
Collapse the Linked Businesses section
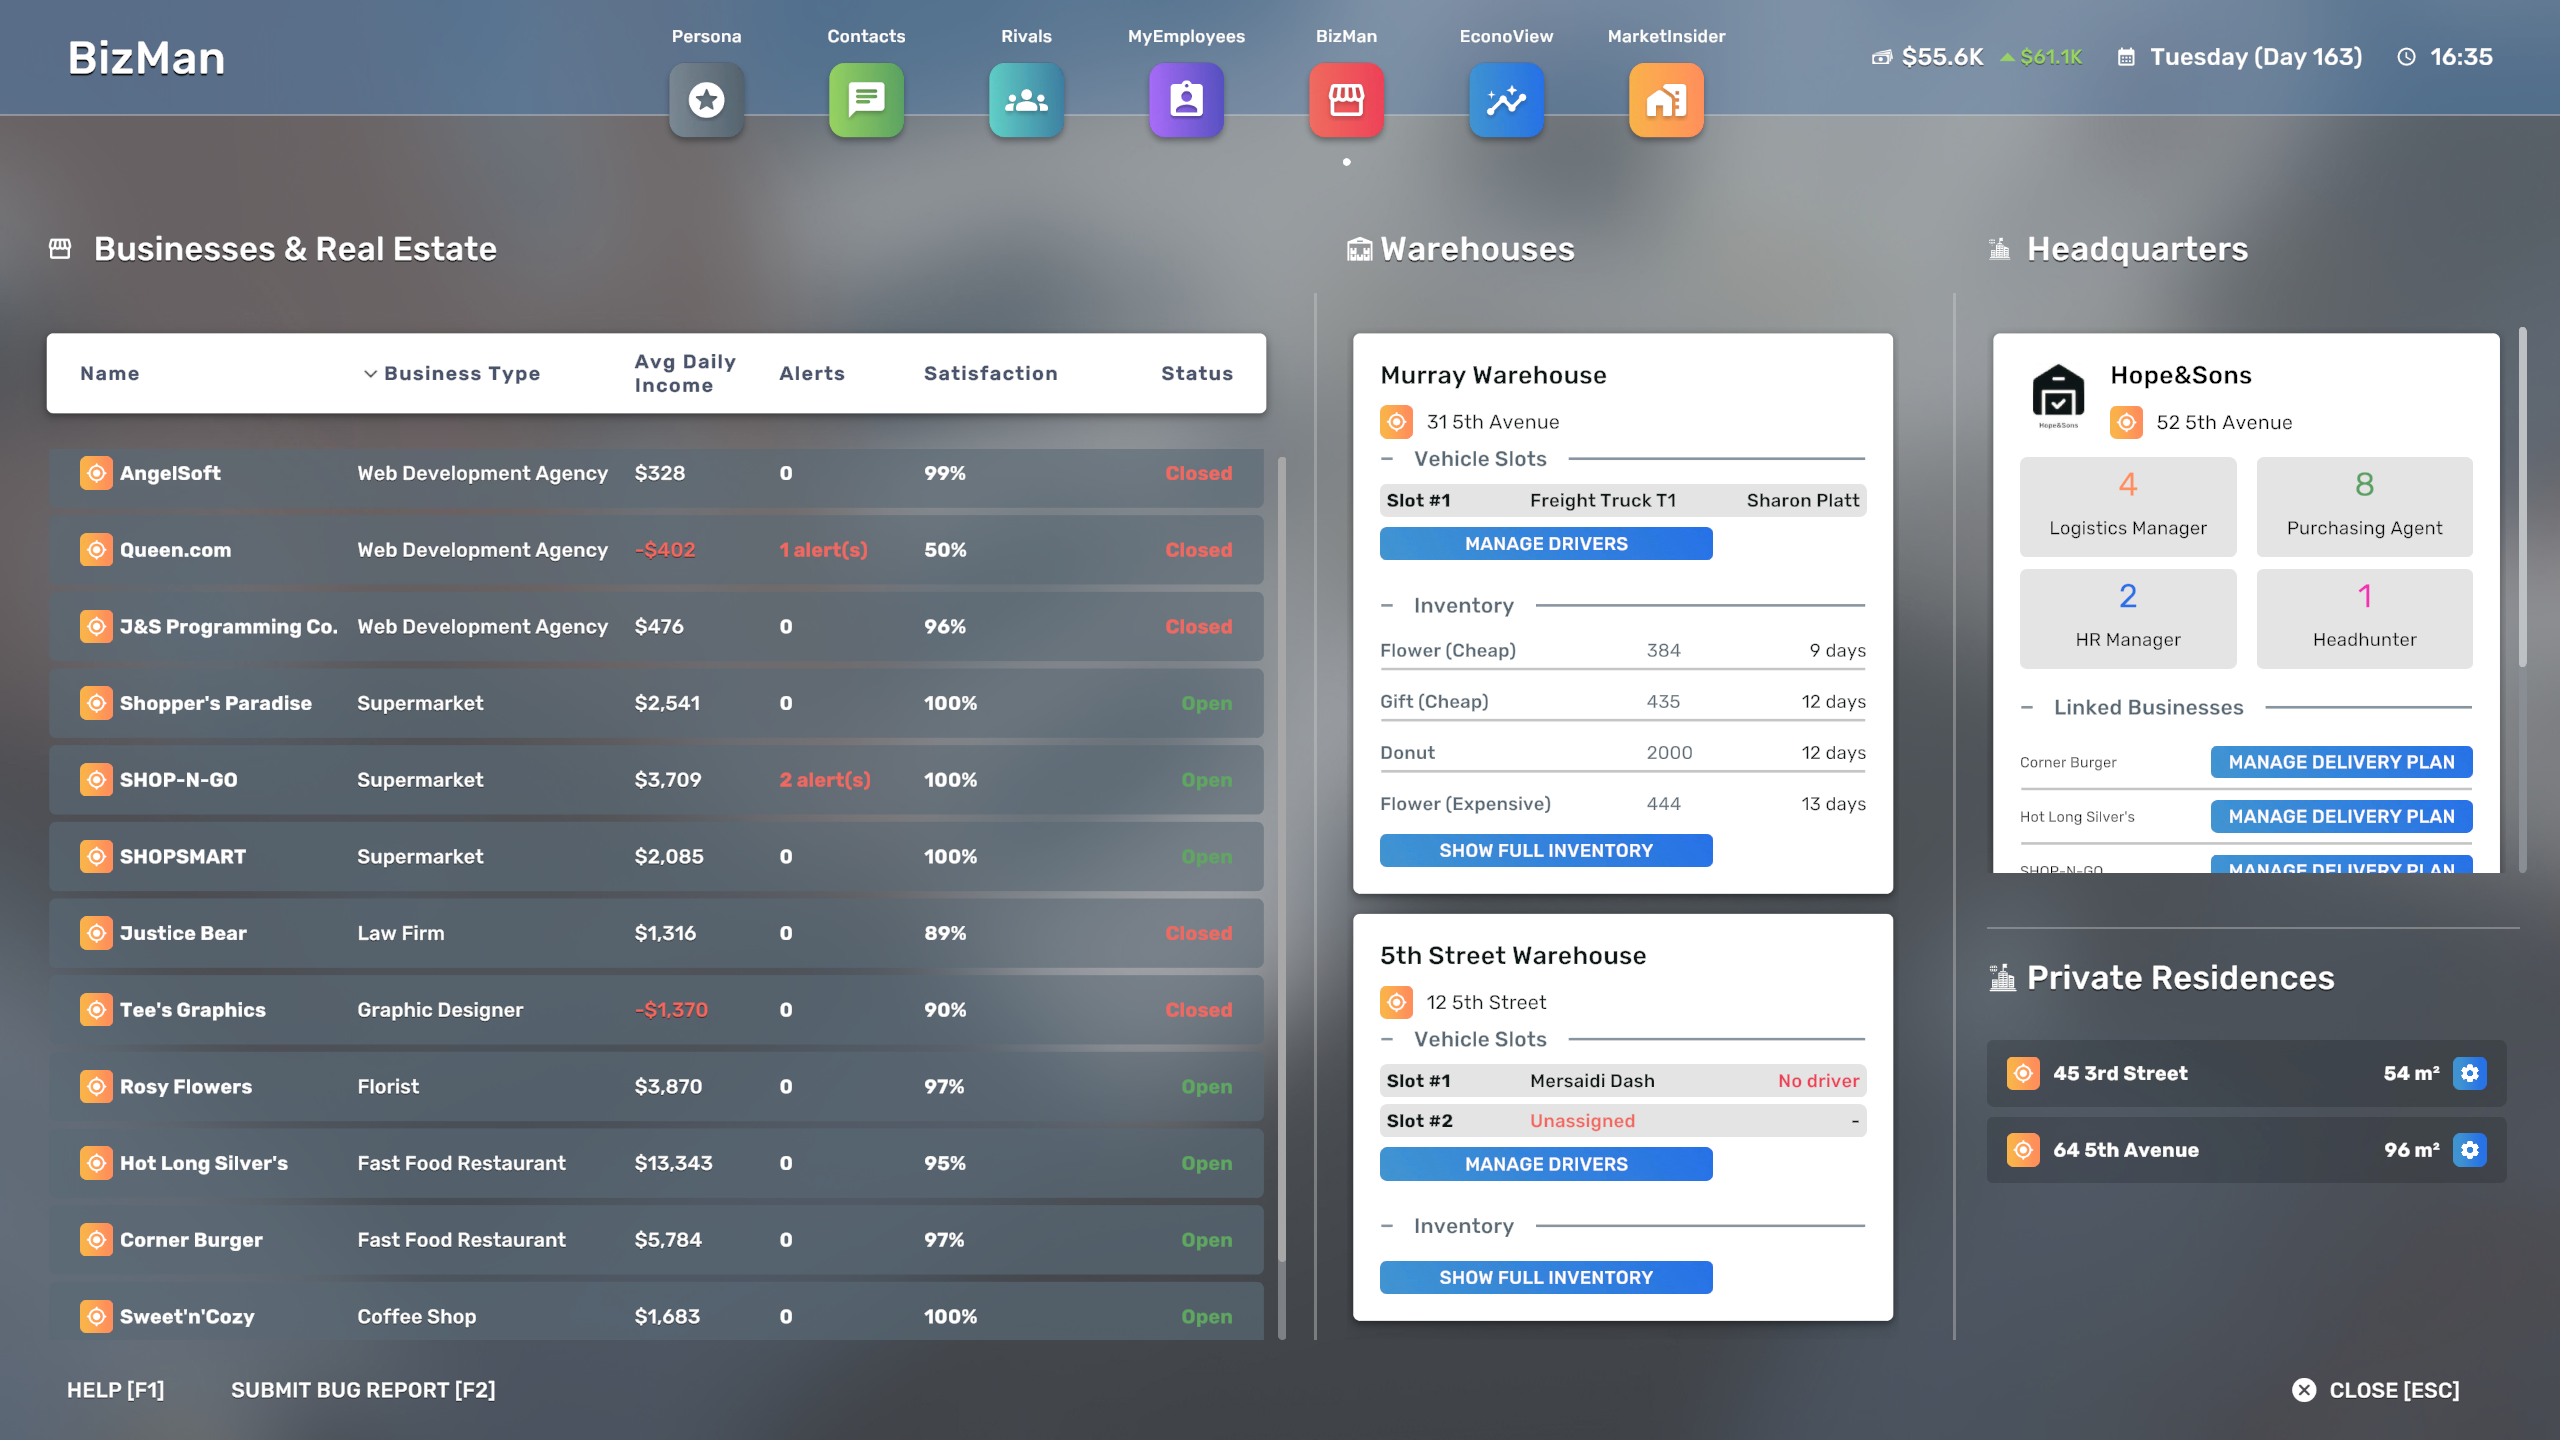tap(2027, 708)
